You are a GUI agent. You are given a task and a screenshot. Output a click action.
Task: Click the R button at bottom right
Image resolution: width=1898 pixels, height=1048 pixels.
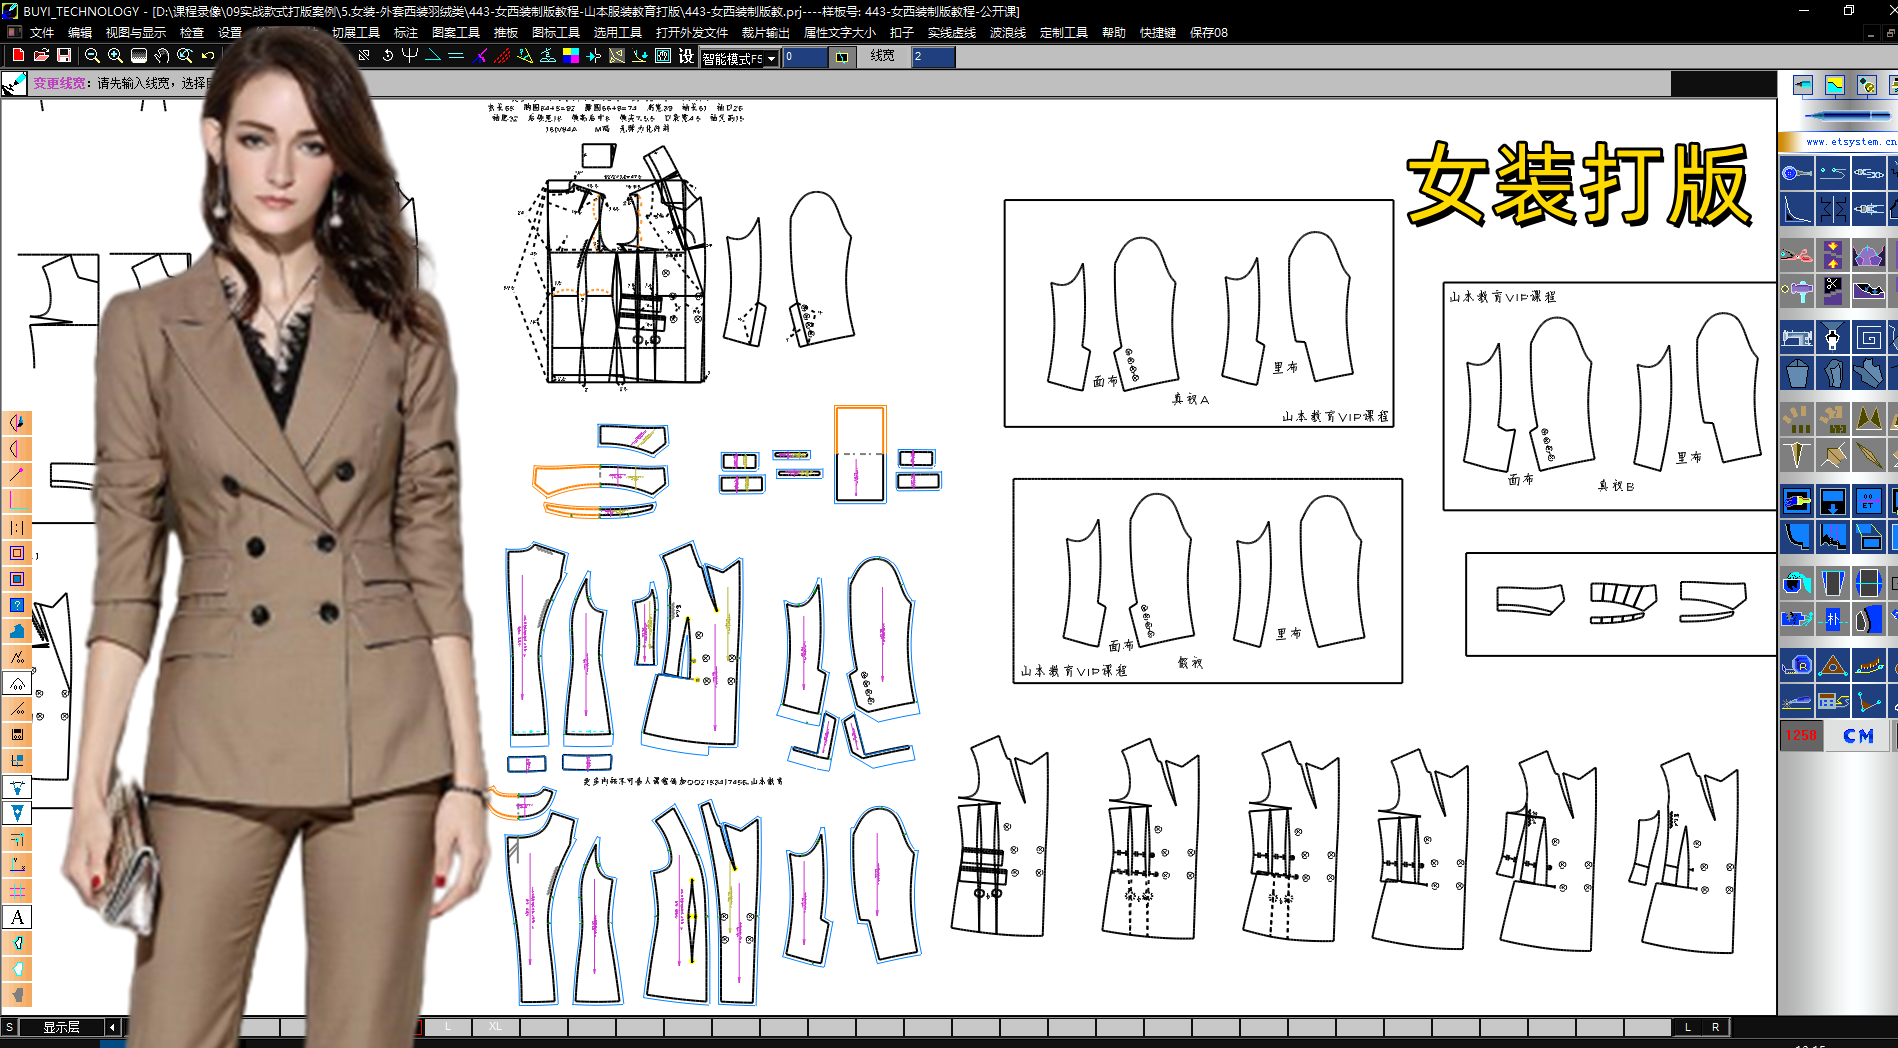(x=1716, y=1027)
